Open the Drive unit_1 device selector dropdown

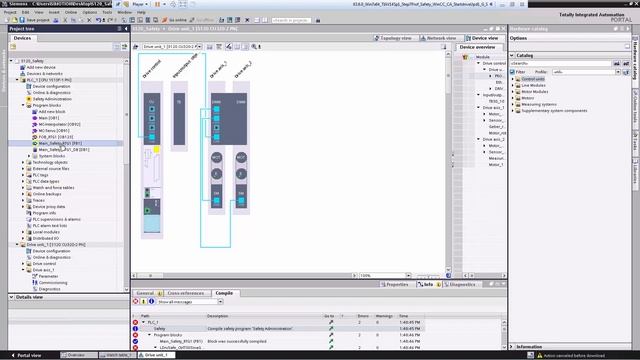click(200, 47)
